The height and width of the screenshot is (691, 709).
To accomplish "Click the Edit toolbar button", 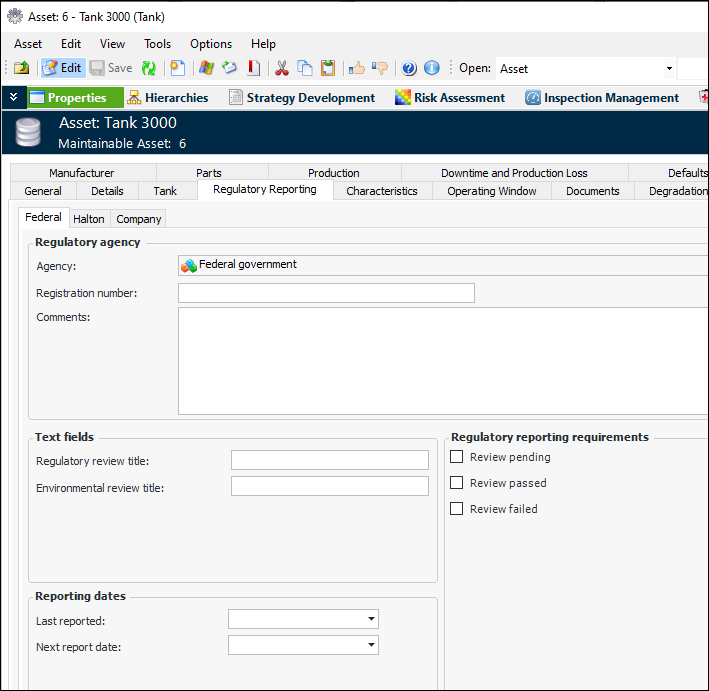I will point(62,68).
